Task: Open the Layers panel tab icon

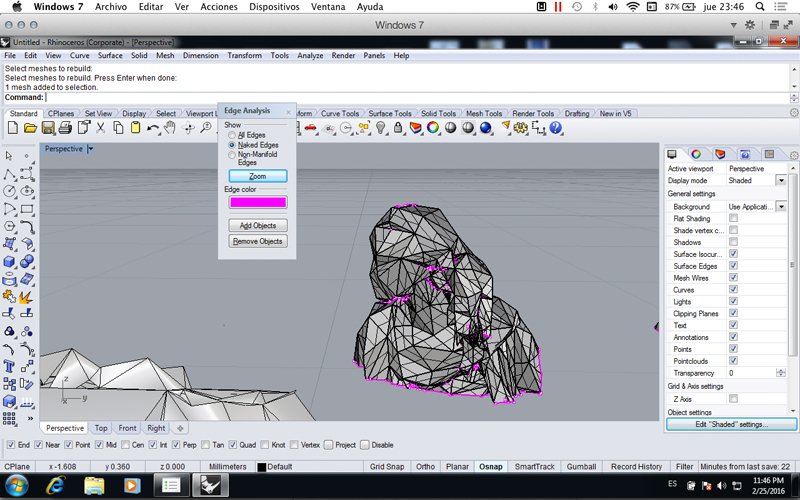Action: click(720, 154)
